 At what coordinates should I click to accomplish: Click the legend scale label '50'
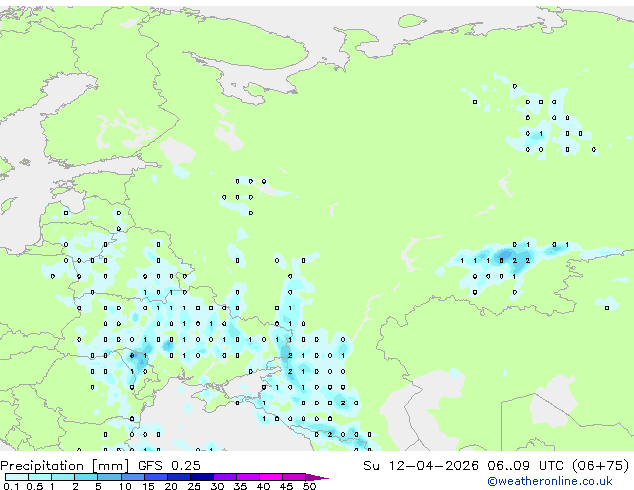point(309,486)
